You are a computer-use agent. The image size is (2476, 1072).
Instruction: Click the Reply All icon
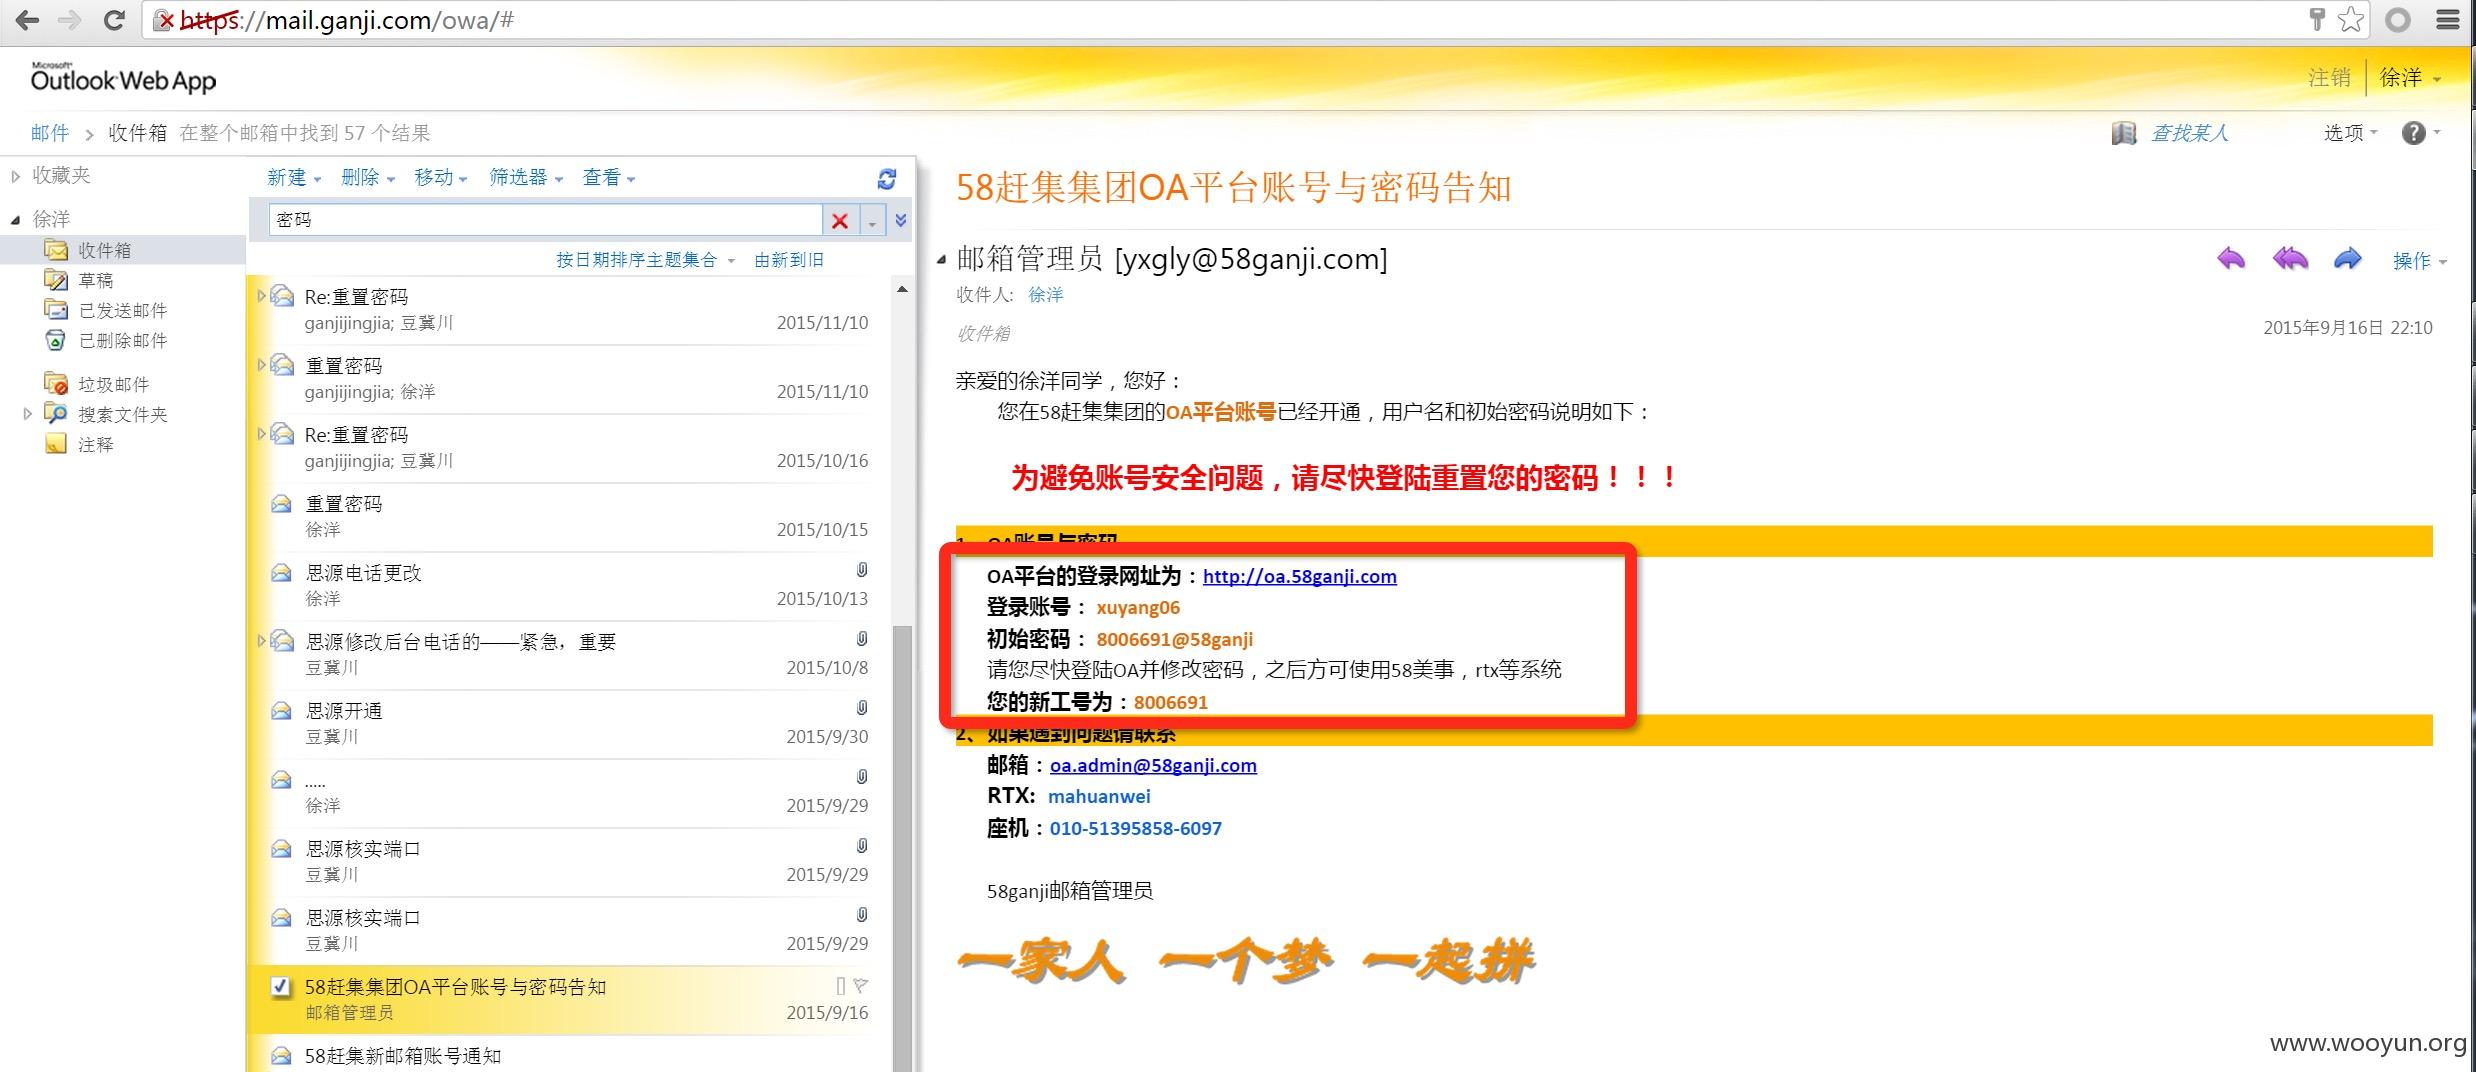2290,260
